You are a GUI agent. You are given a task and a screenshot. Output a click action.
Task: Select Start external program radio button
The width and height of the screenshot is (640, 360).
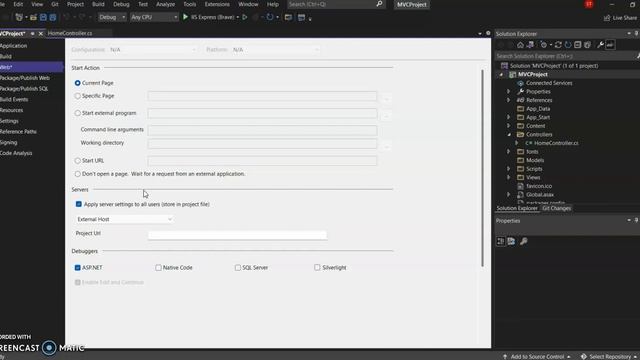tap(78, 113)
